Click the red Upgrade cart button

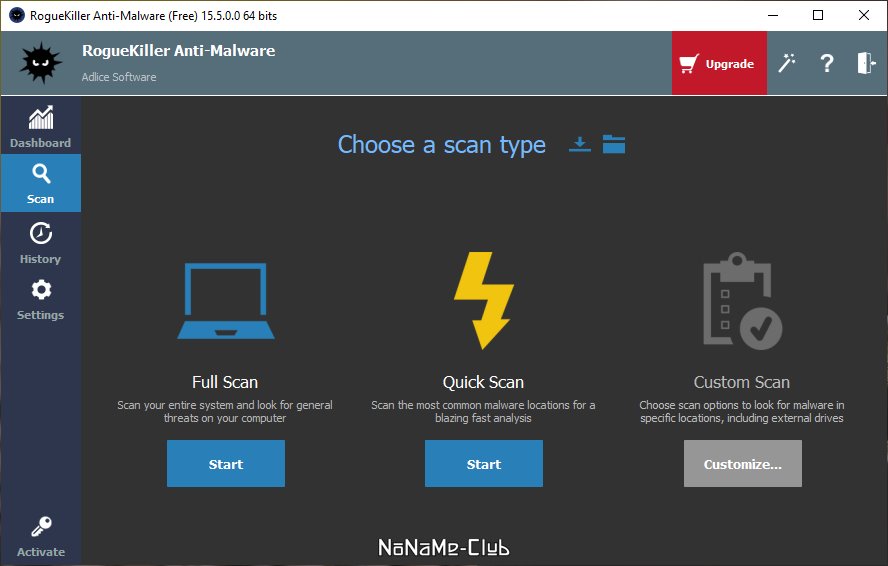(719, 63)
